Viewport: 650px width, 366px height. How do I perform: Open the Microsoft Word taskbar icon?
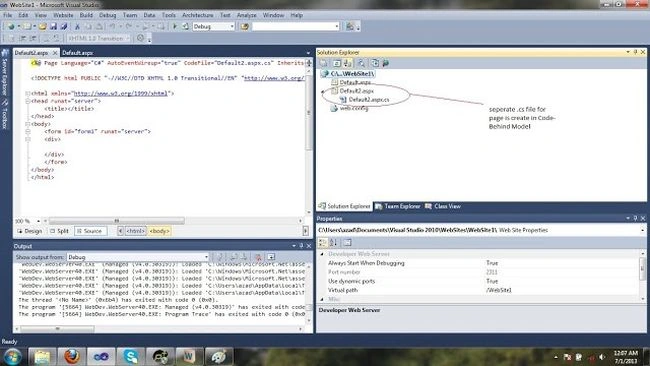(189, 356)
